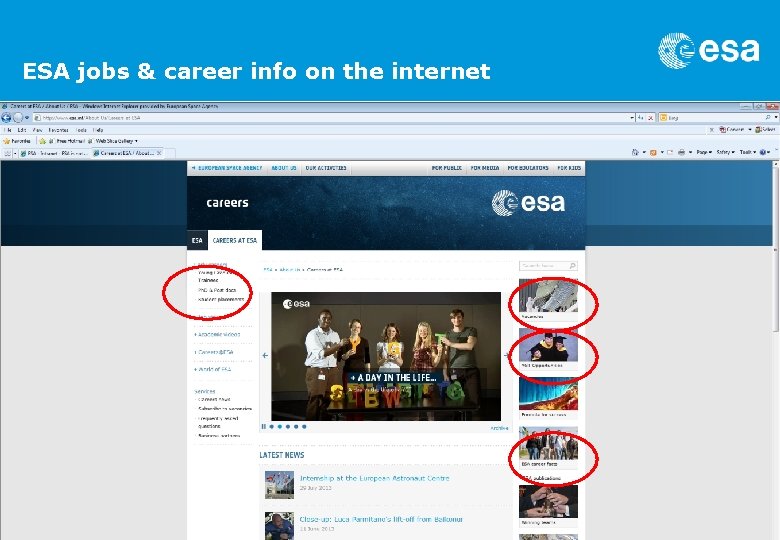
Task: Click For Educators link
Action: (x=528, y=168)
